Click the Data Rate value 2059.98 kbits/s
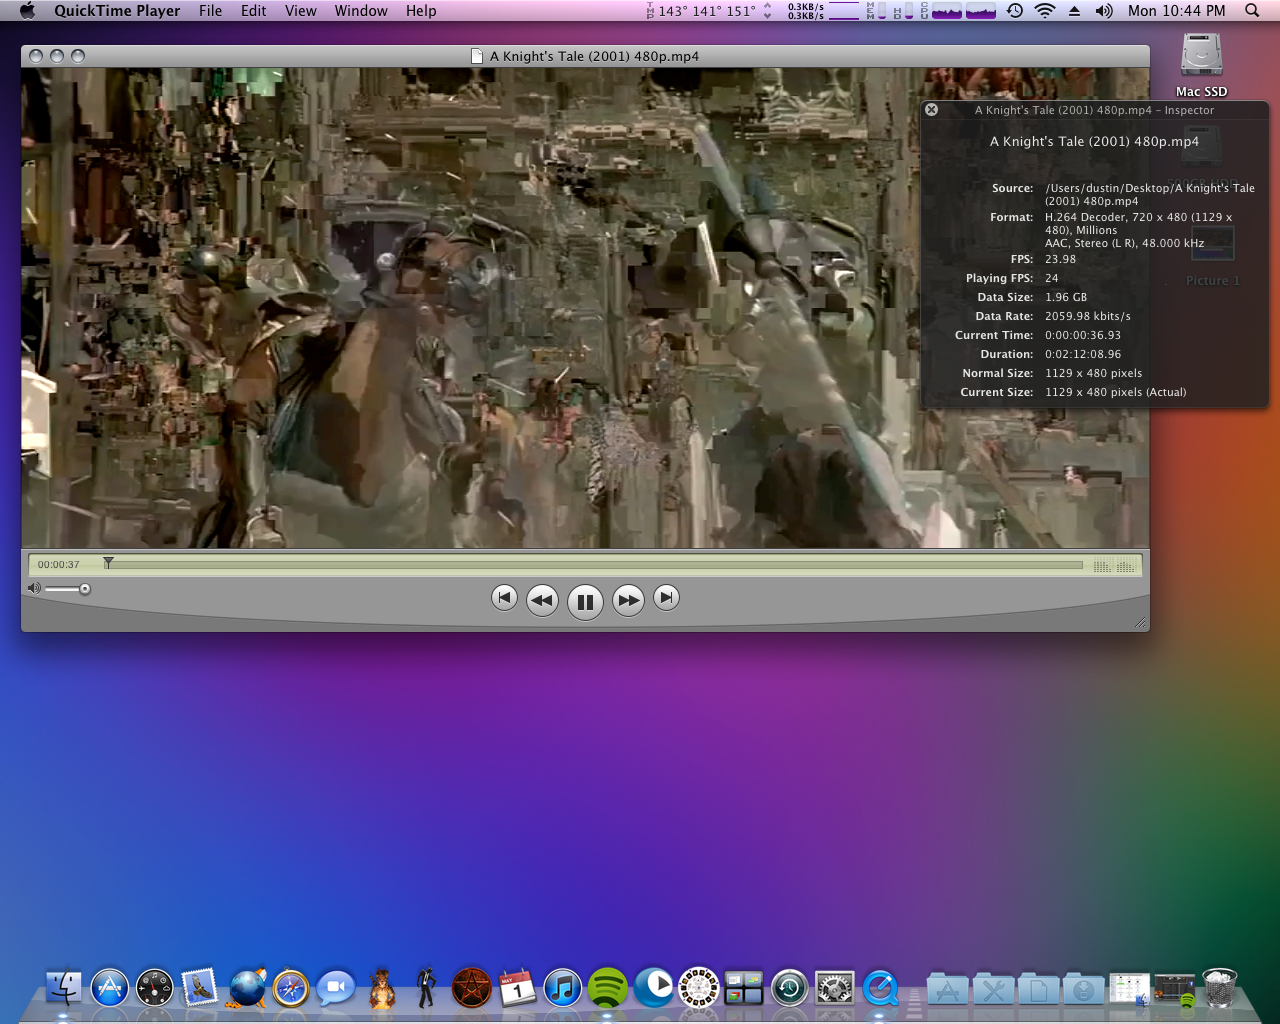Viewport: 1280px width, 1024px height. point(1088,316)
